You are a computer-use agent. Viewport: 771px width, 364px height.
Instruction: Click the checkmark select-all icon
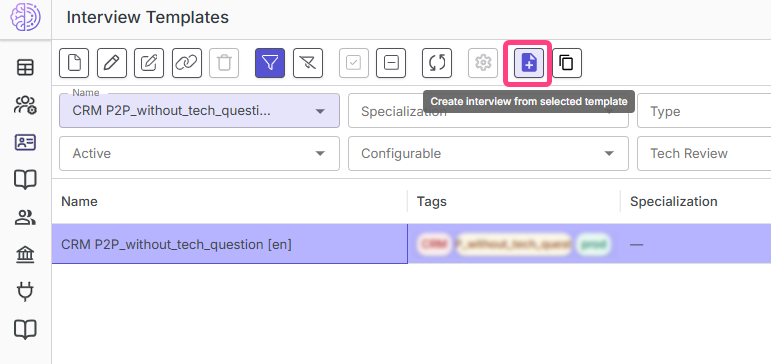(x=354, y=63)
